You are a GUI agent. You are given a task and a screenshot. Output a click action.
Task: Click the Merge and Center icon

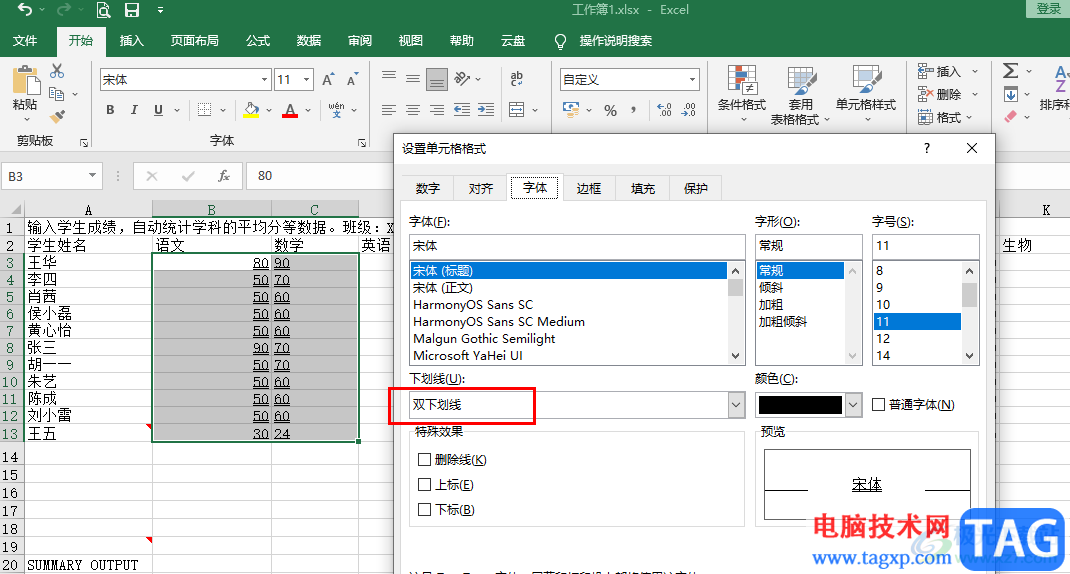[517, 110]
